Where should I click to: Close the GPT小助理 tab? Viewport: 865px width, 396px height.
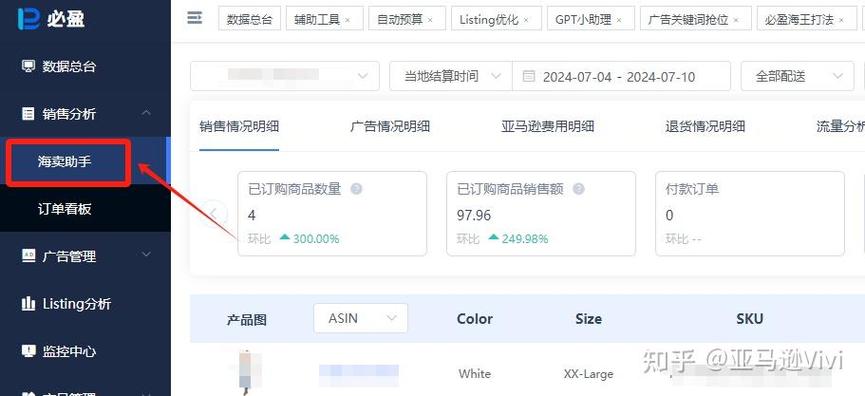[619, 20]
